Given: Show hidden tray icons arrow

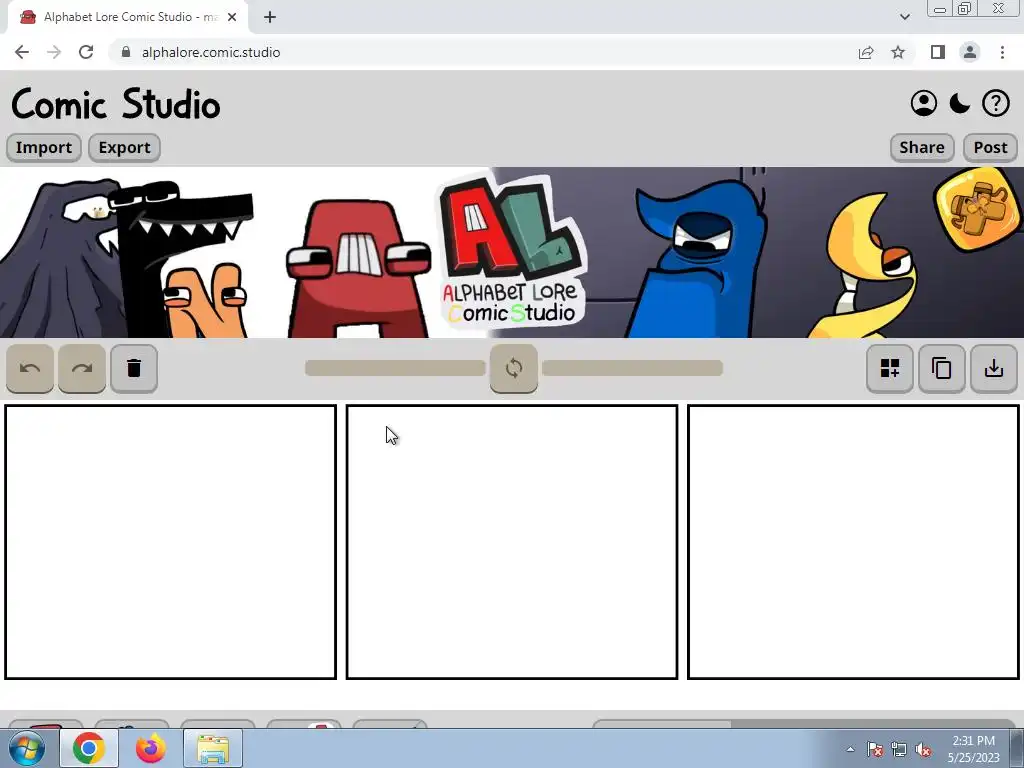Looking at the screenshot, I should point(850,749).
